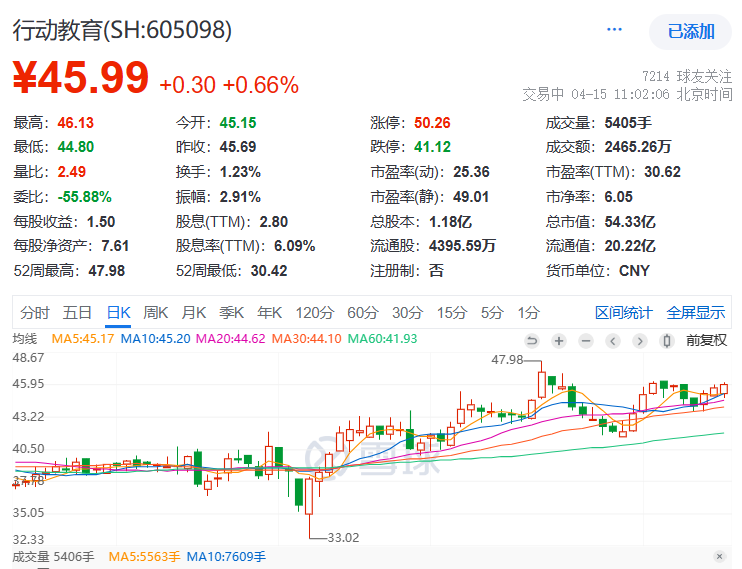Switch to the 分时 chart tab
The height and width of the screenshot is (569, 742).
point(34,312)
